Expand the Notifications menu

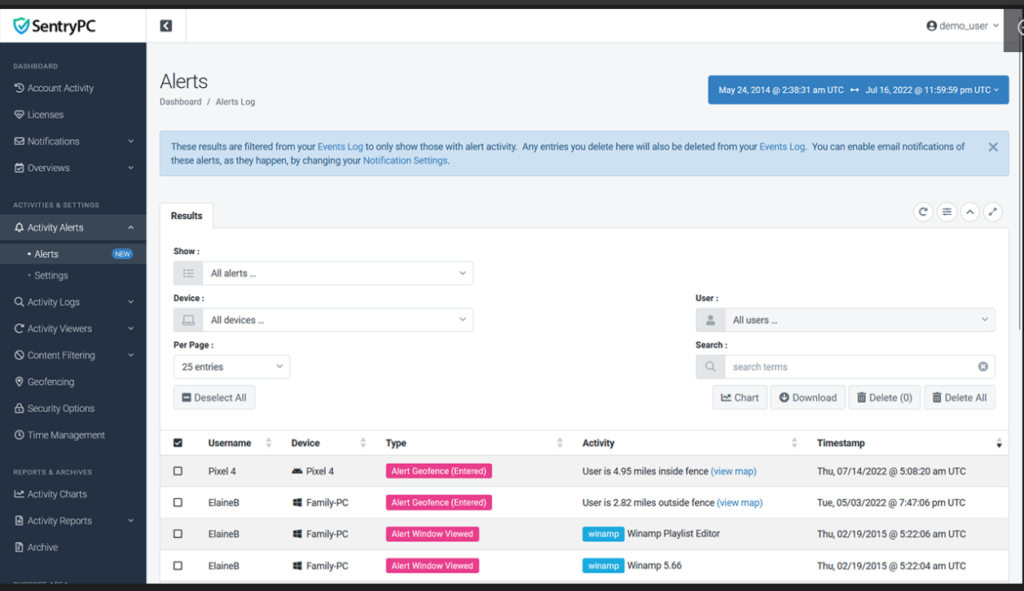[72, 141]
